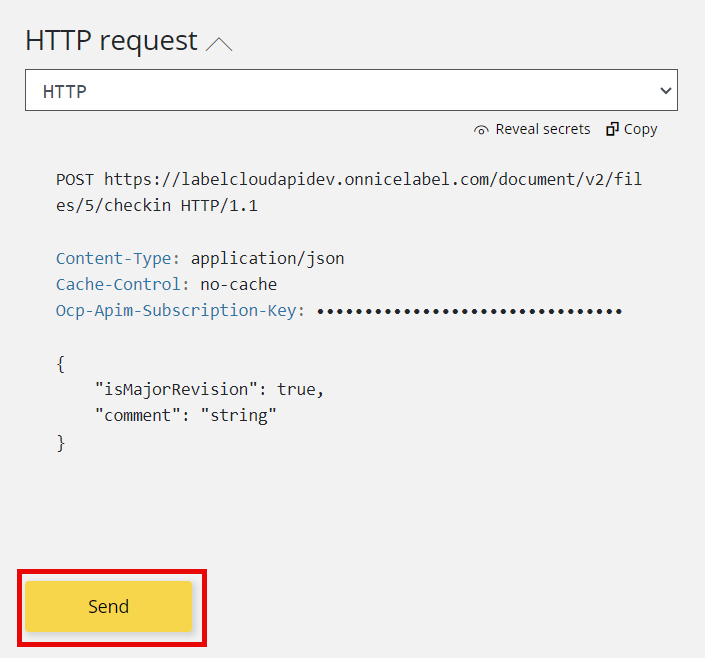This screenshot has height=658, width=705.
Task: Click the eye icon beside Reveal secrets
Action: click(x=482, y=130)
